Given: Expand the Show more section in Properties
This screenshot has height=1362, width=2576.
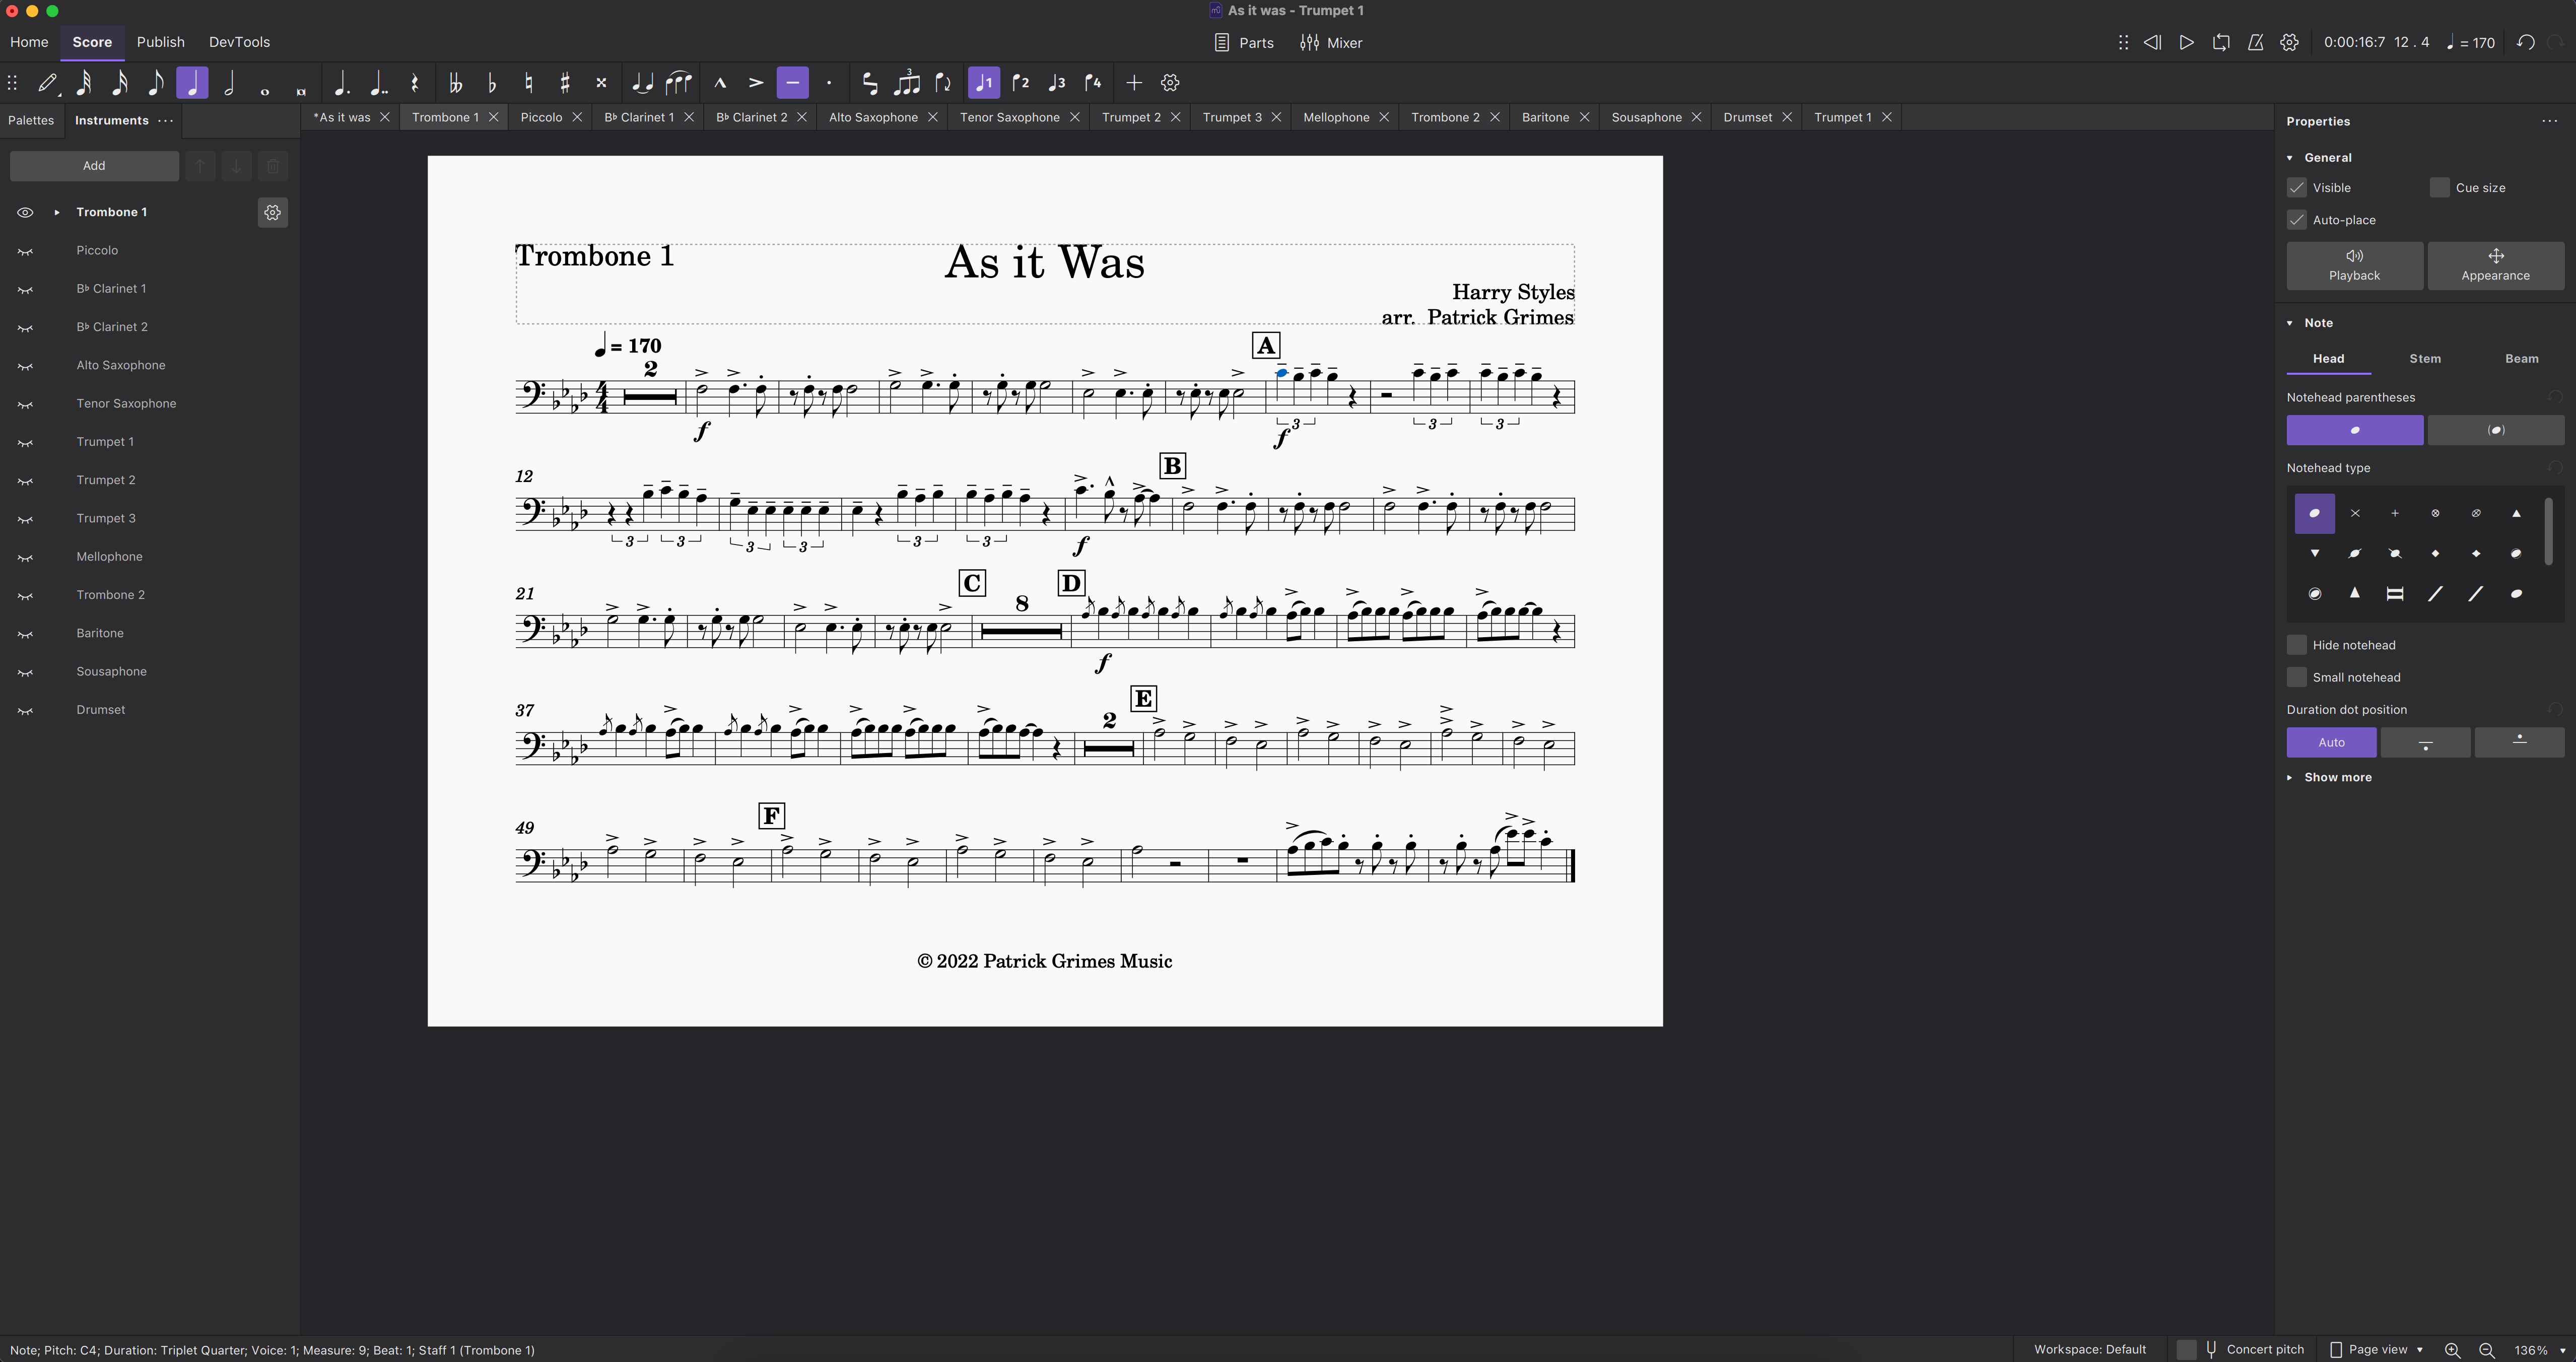Looking at the screenshot, I should [x=2330, y=777].
